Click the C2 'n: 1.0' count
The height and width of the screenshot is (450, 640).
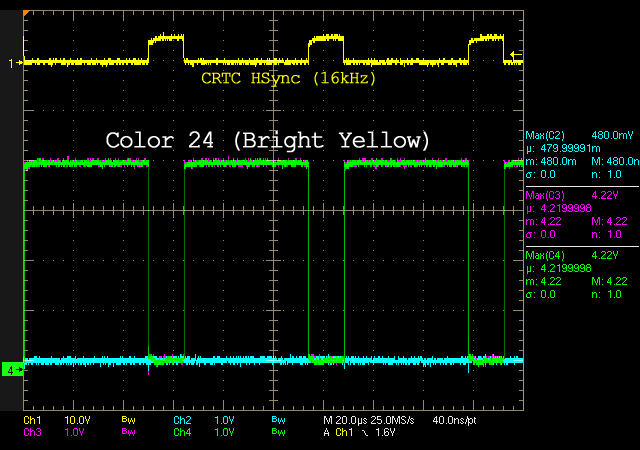coord(607,174)
